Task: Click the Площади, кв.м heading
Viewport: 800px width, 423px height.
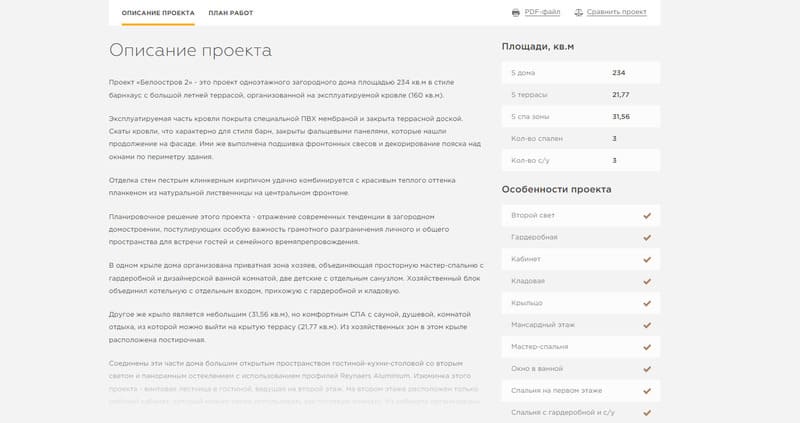Action: 538,46
